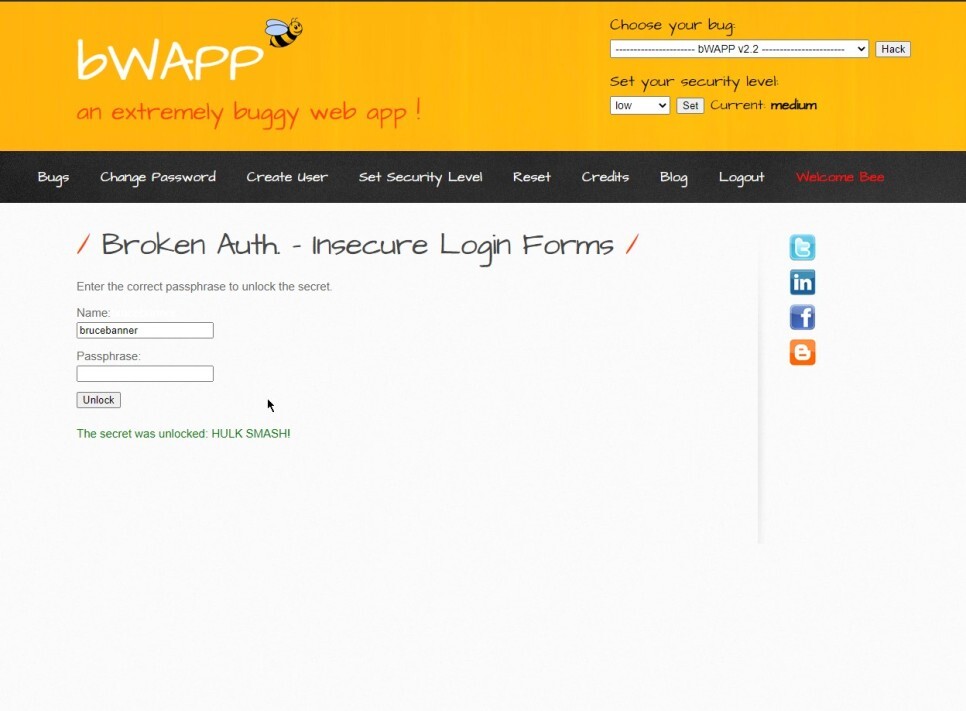Viewport: 966px width, 711px height.
Task: Open the Bugs menu item
Action: pyautogui.click(x=53, y=177)
